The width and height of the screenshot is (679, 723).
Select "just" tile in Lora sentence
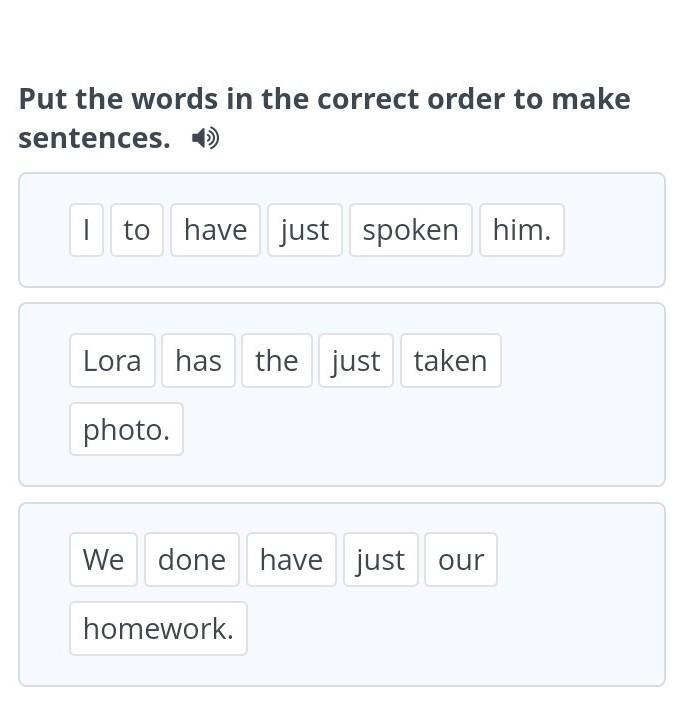click(356, 361)
